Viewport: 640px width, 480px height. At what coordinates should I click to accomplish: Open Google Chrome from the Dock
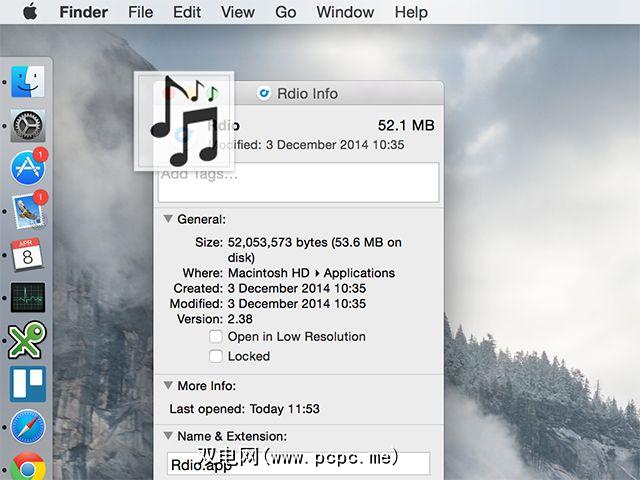[27, 466]
